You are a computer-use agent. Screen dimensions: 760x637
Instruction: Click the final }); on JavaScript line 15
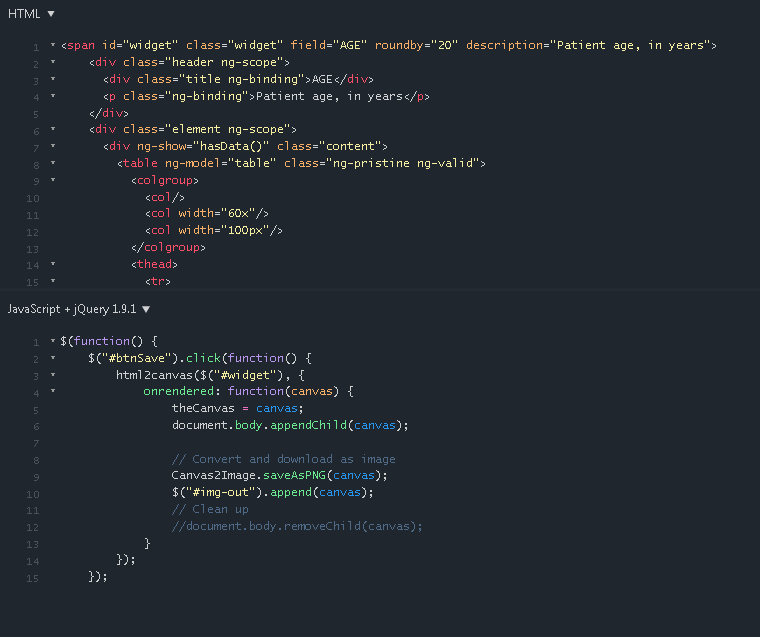click(98, 576)
